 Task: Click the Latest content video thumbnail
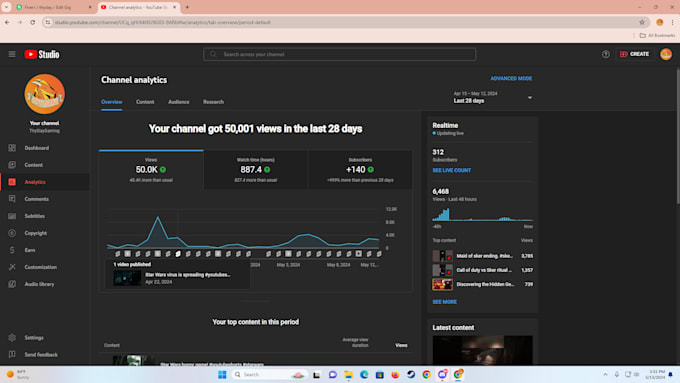coord(482,350)
